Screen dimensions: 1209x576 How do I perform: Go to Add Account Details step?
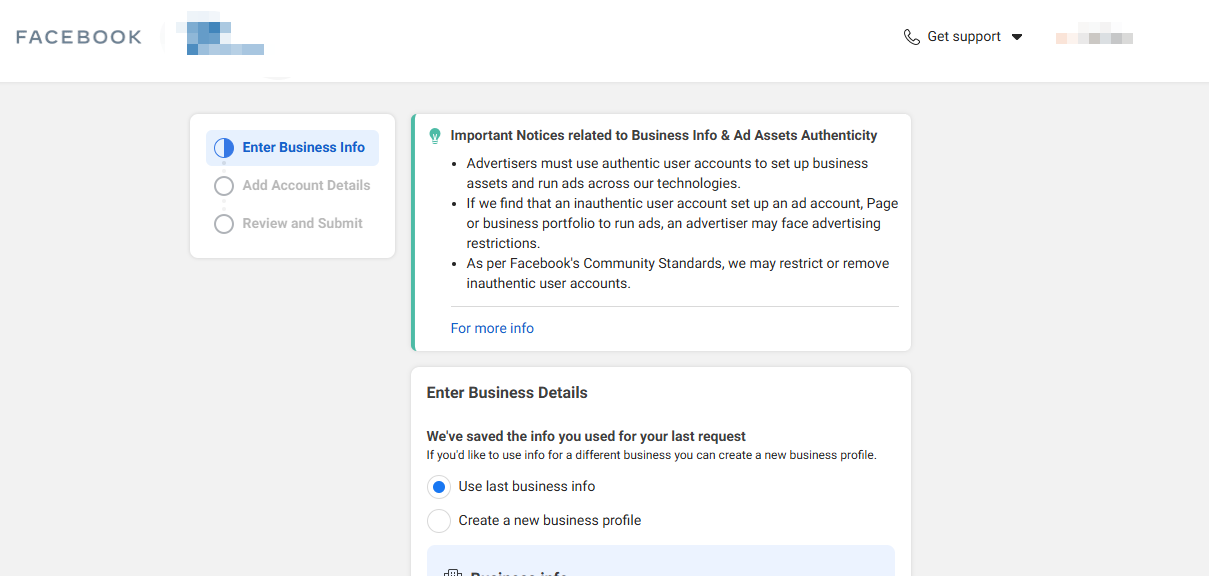[x=306, y=186]
